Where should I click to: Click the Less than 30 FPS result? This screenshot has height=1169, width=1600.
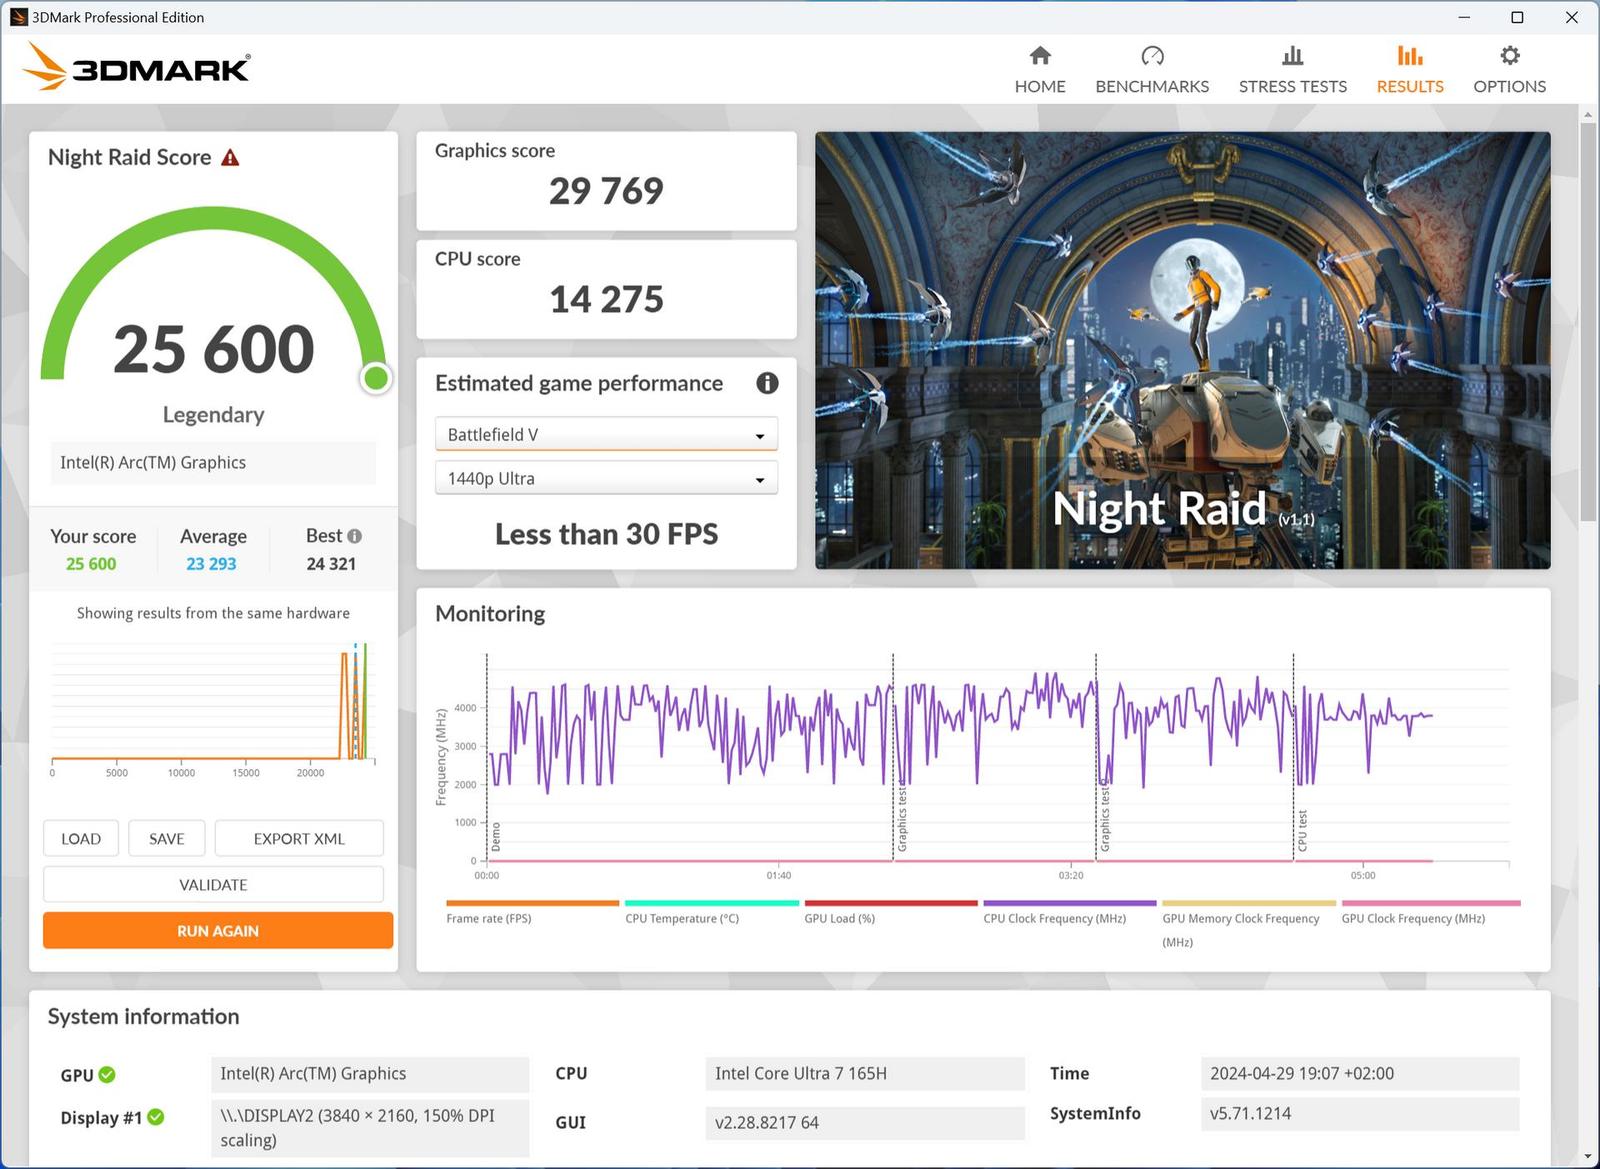pos(606,534)
